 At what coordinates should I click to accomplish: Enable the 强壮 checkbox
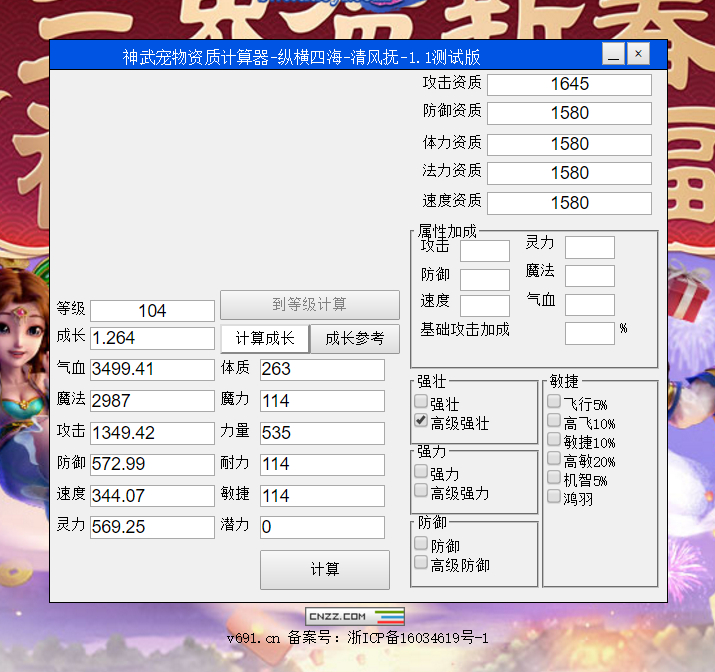[421, 401]
